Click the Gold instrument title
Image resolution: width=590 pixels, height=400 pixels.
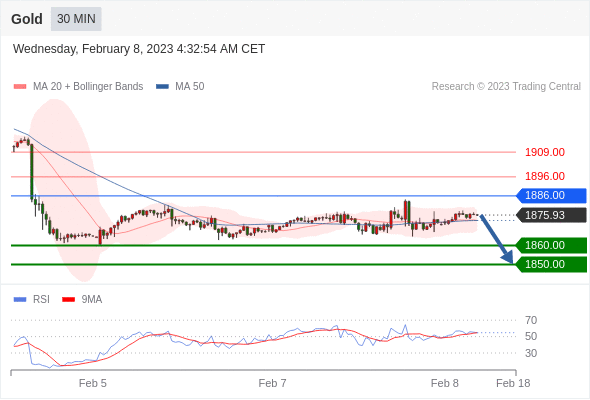click(27, 19)
